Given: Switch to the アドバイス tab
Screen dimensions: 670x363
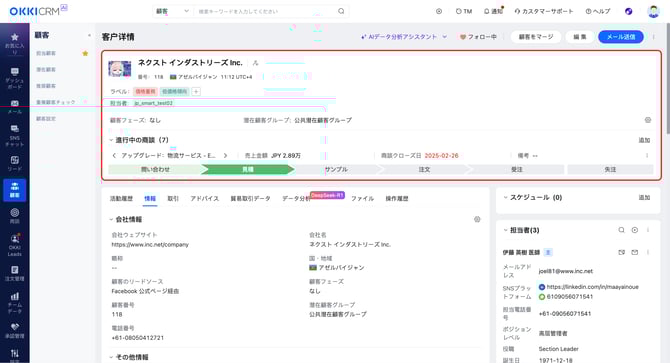Looking at the screenshot, I should (205, 199).
